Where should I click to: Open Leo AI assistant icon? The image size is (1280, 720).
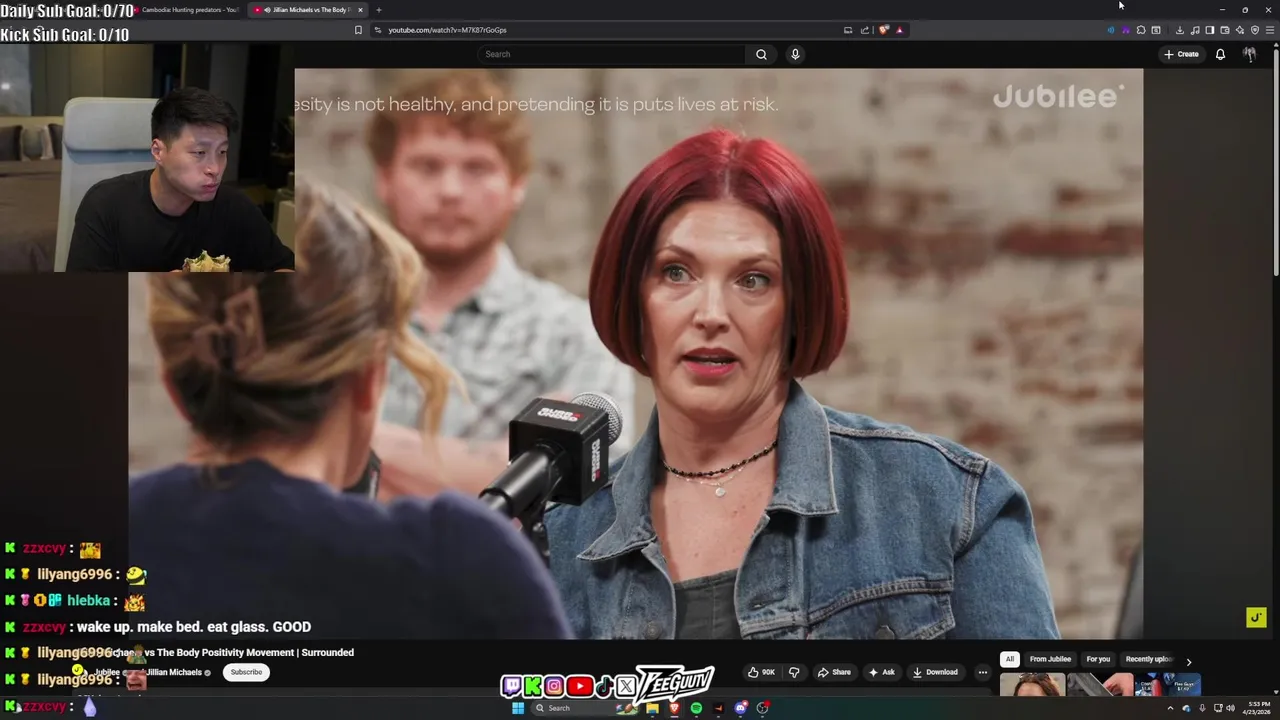pyautogui.click(x=1240, y=30)
